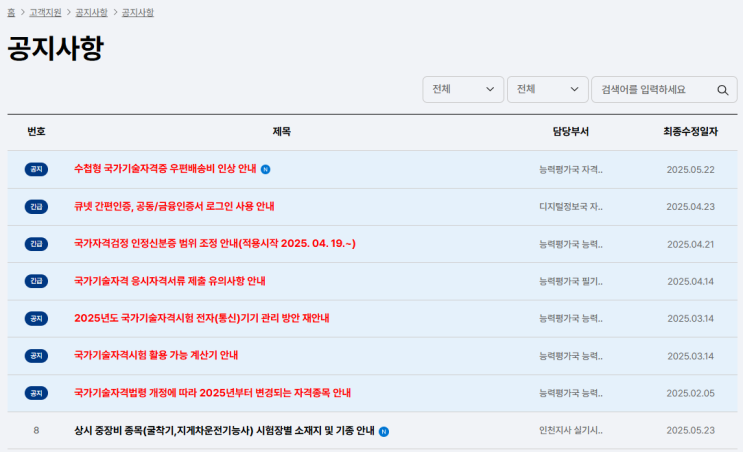Click the 최종수정일자 column header
Viewport: 743px width, 452px height.
(690, 132)
